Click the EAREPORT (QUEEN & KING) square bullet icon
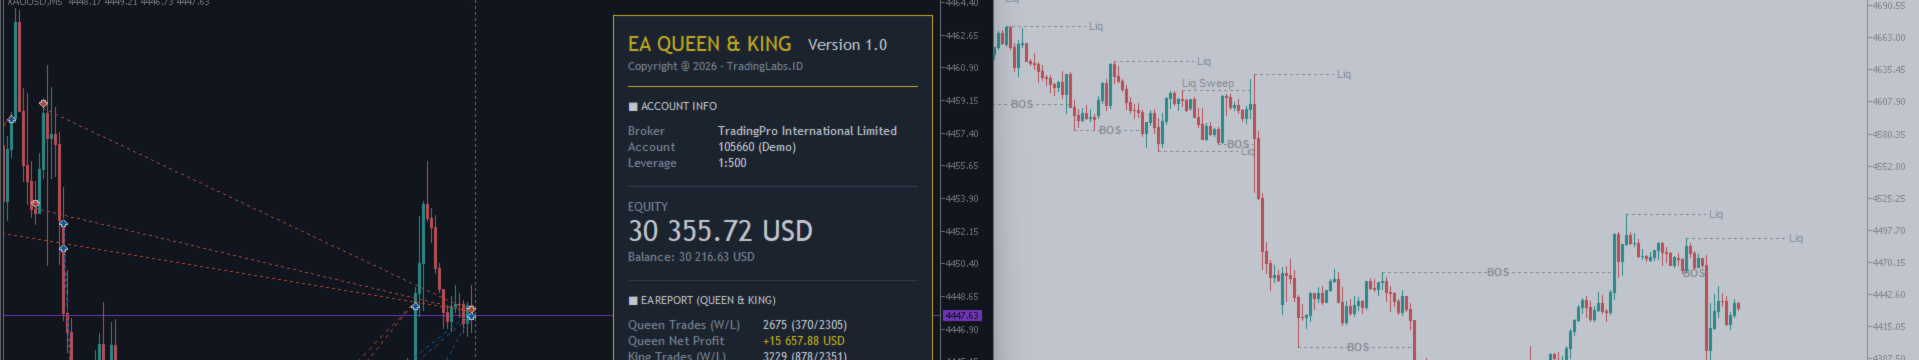Viewport: 1919px width, 360px height. [633, 301]
